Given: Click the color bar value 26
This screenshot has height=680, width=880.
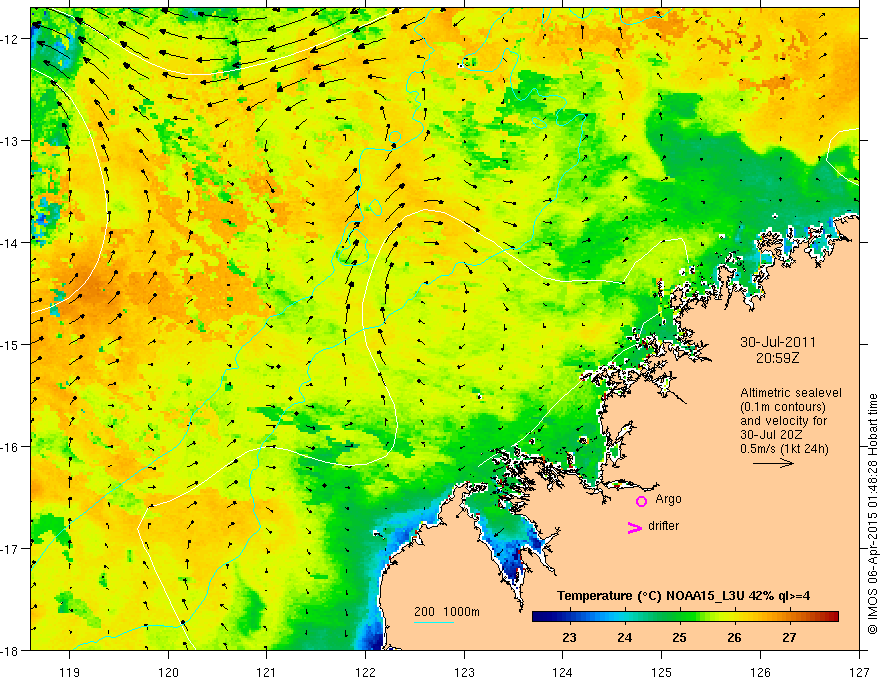Looking at the screenshot, I should (x=734, y=637).
